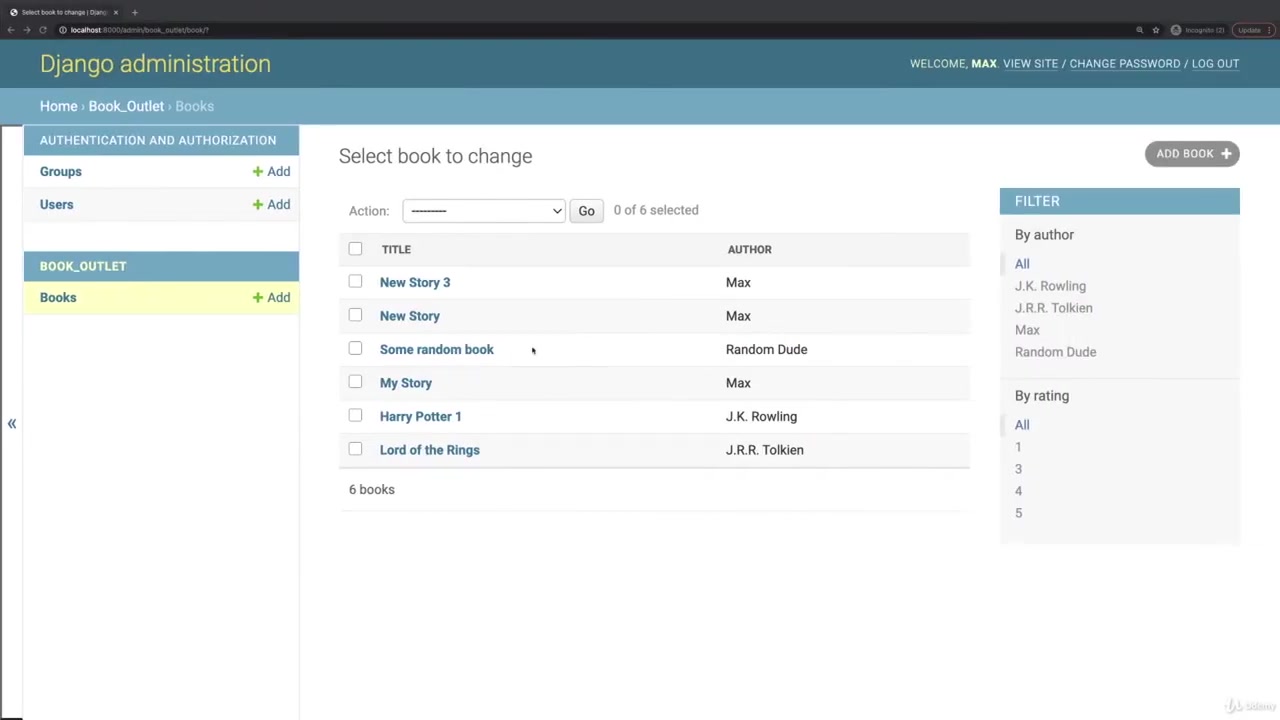1280x720 pixels.
Task: Reload the page with the browser refresh icon
Action: (x=43, y=30)
